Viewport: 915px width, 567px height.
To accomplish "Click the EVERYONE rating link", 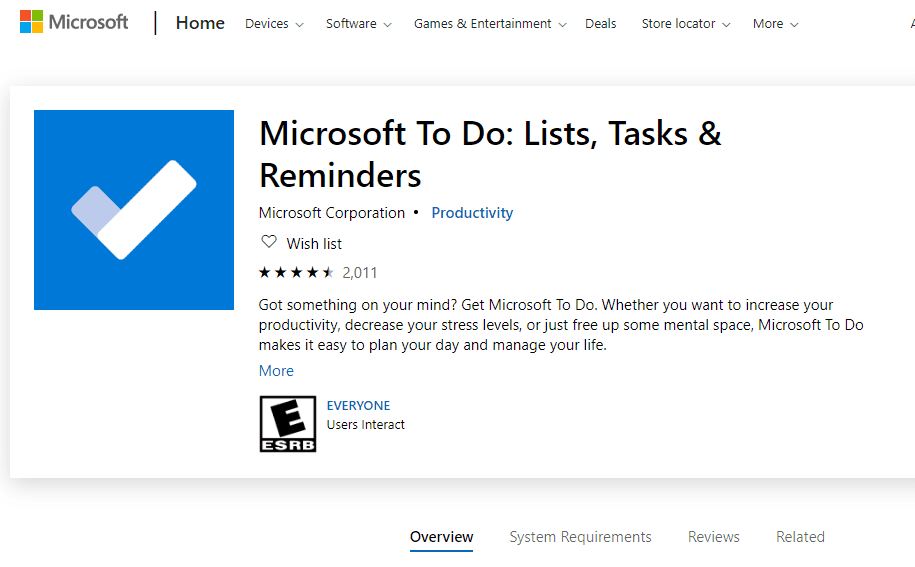I will tap(359, 406).
